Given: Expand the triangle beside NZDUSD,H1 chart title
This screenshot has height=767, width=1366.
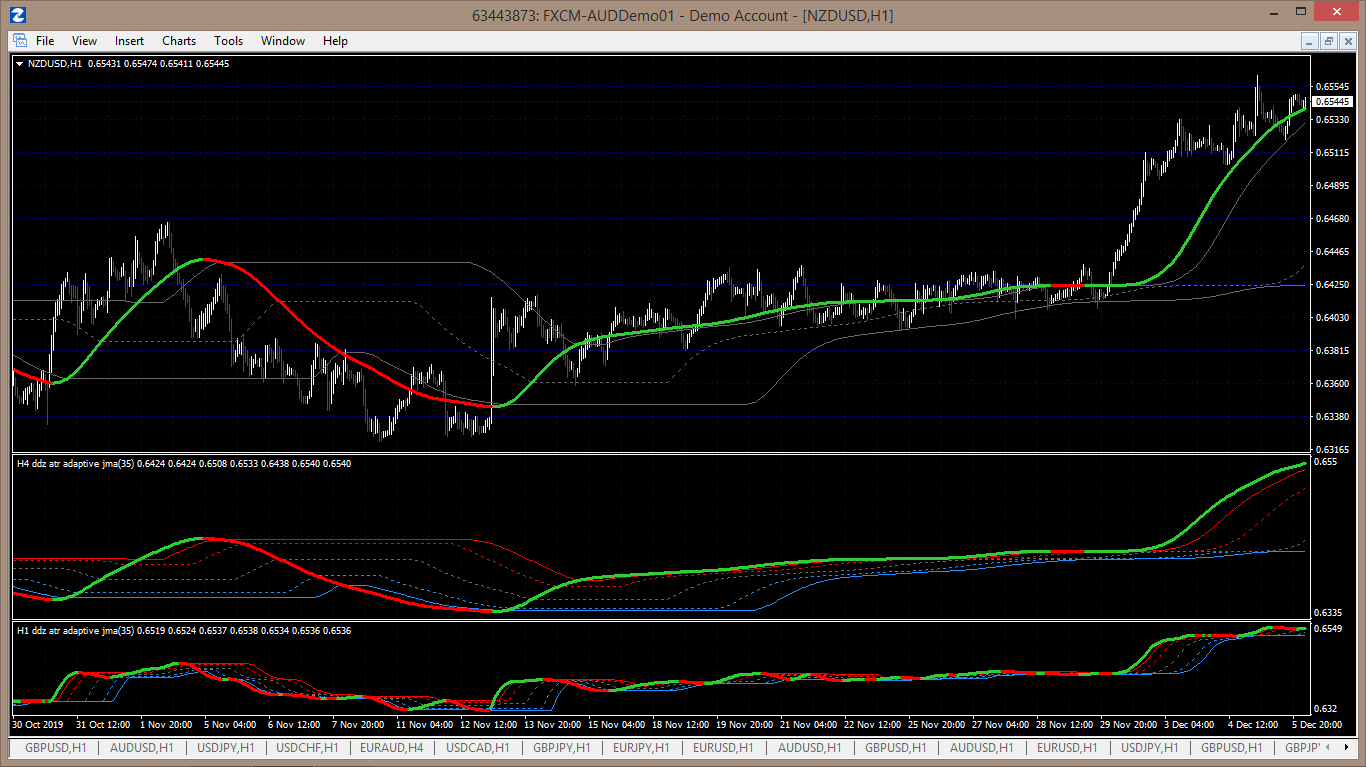Looking at the screenshot, I should point(20,63).
